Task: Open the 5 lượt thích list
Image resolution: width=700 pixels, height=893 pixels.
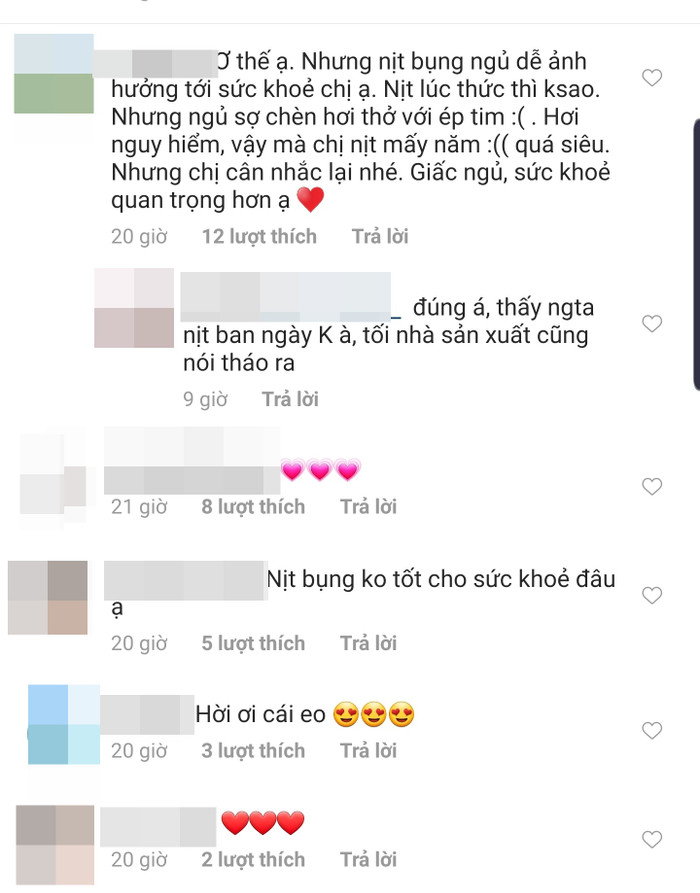Action: click(x=253, y=643)
